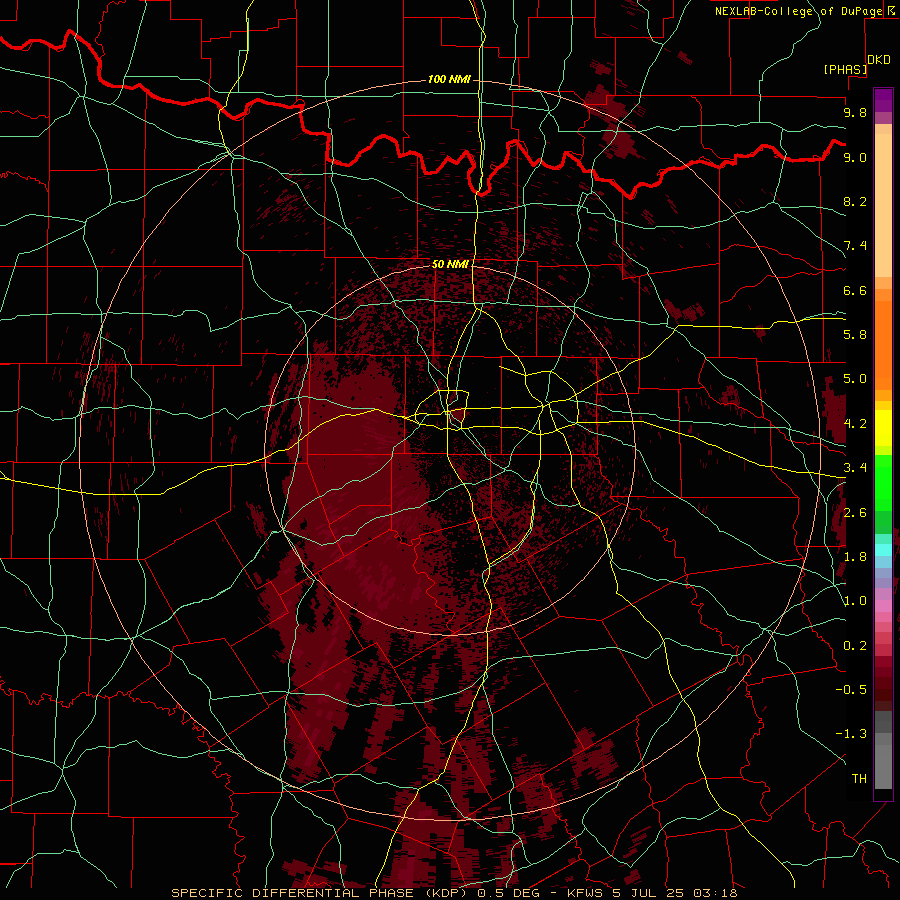Click the 9.0 color scale value

point(855,157)
